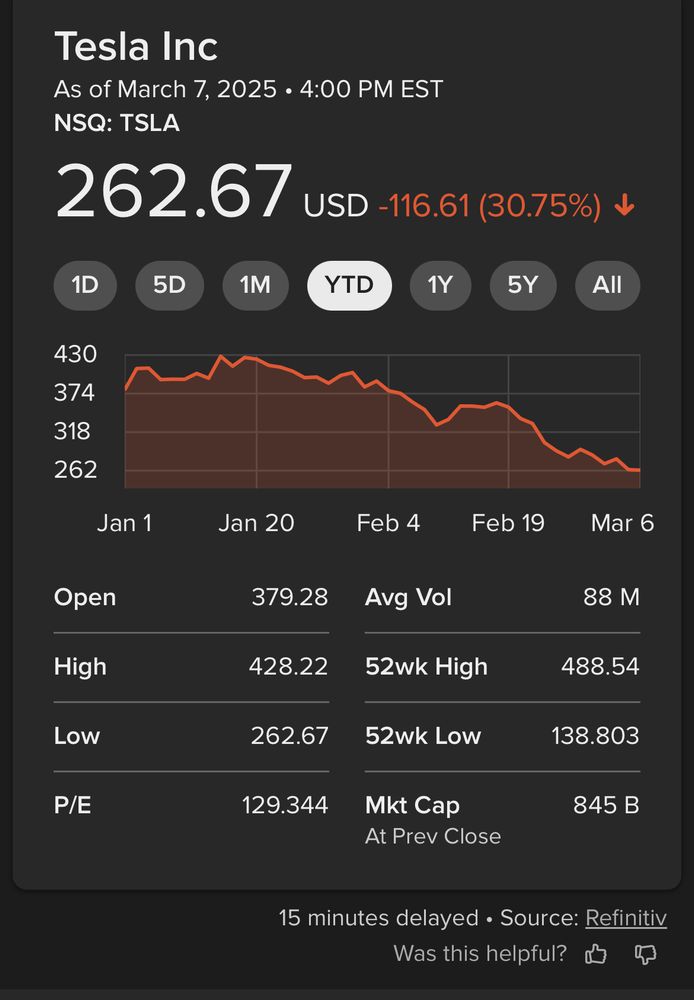Select the YTD chart view
694x1000 pixels.
coord(349,285)
